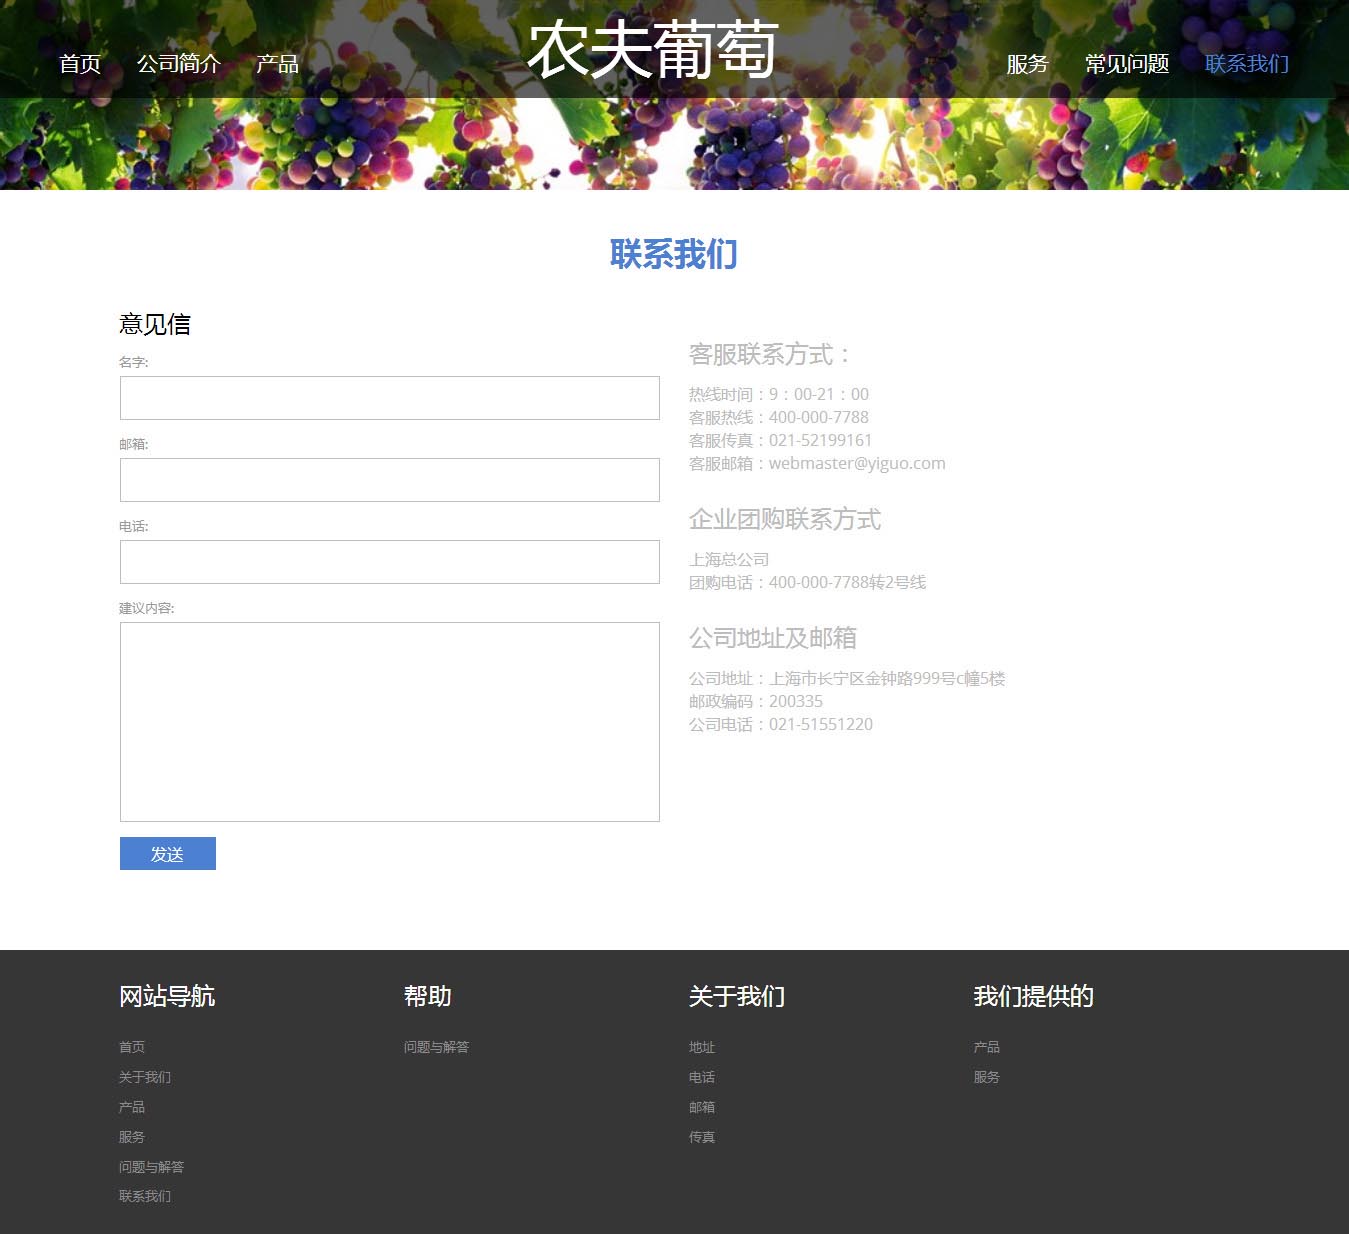Click the 客服热线：400-000-7788 text

[x=779, y=417]
